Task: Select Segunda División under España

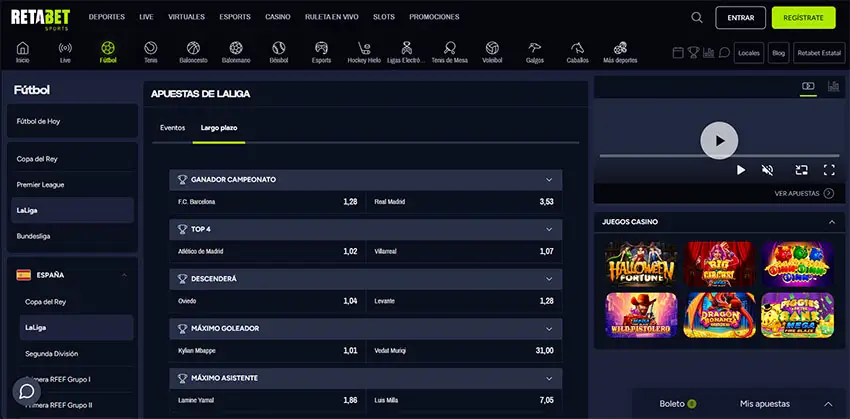Action: point(76,354)
